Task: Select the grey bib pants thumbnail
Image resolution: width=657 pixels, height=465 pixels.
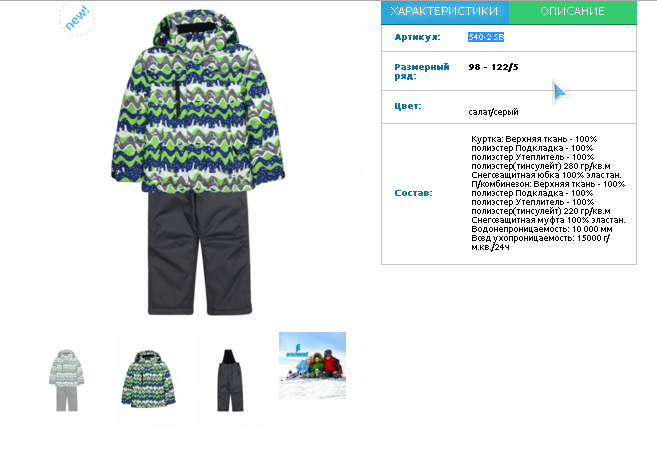Action: (230, 380)
